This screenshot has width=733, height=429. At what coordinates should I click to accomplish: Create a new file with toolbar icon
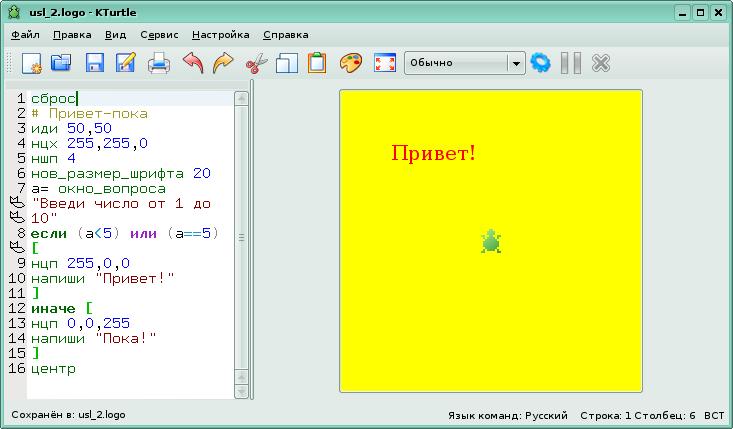point(31,63)
